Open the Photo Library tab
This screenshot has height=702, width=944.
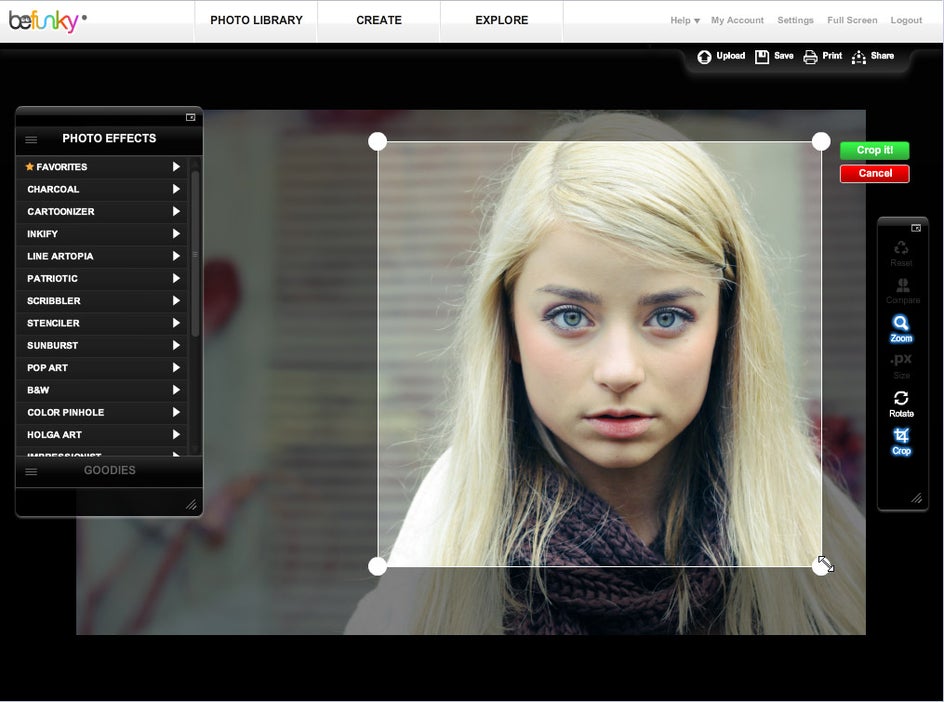(256, 20)
